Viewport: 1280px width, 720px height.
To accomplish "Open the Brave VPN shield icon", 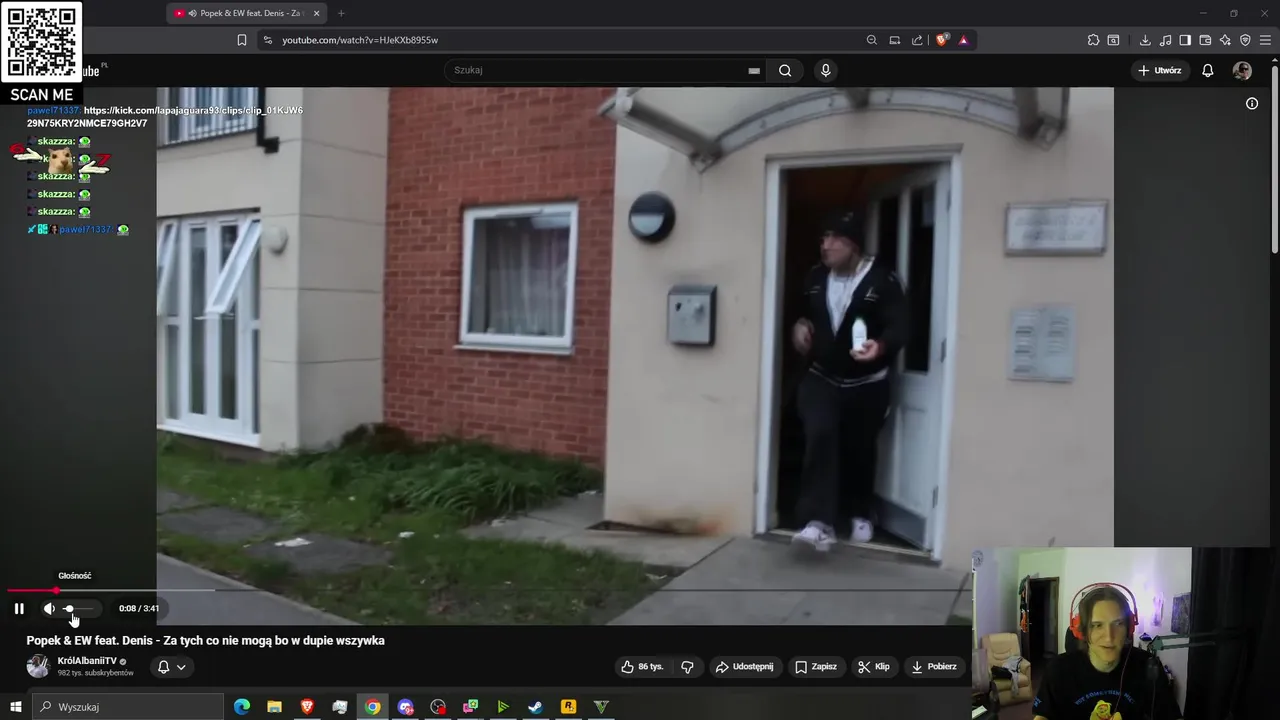I will point(1245,40).
